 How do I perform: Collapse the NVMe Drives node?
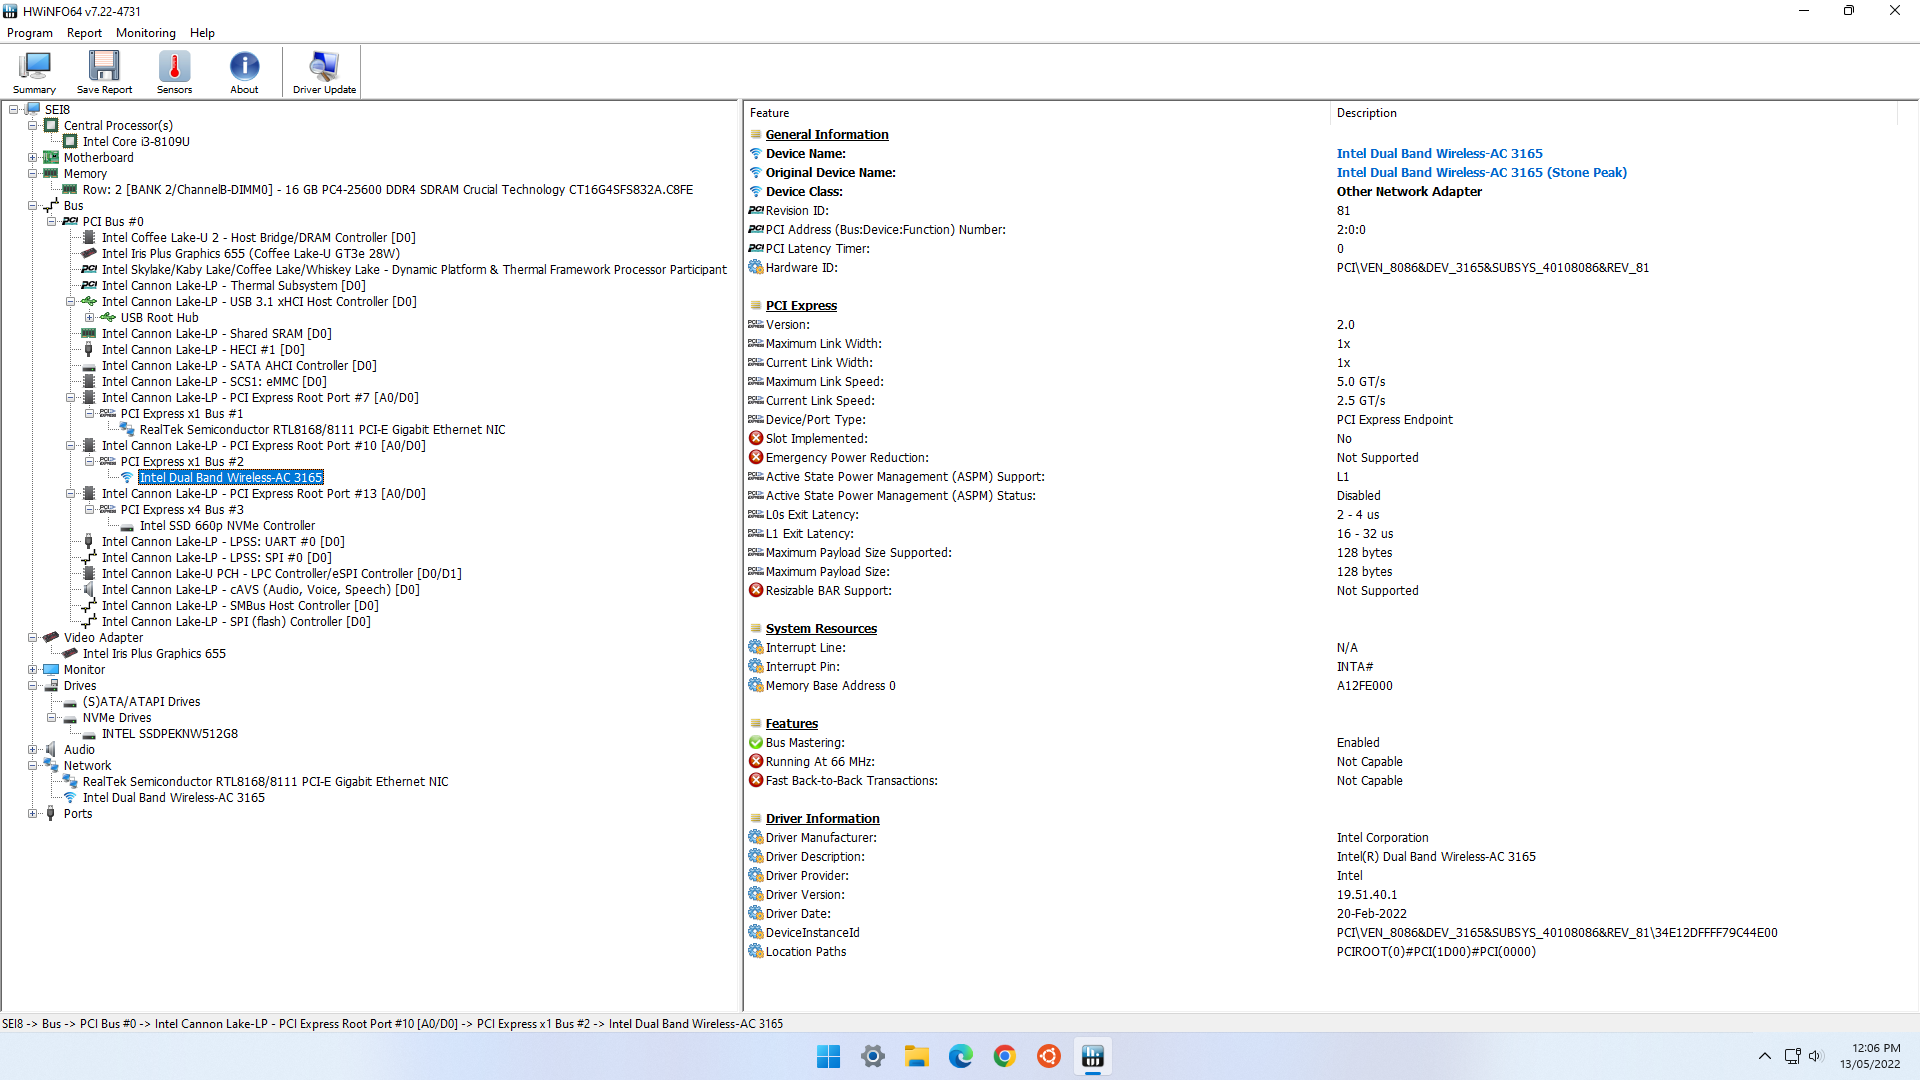click(x=52, y=718)
